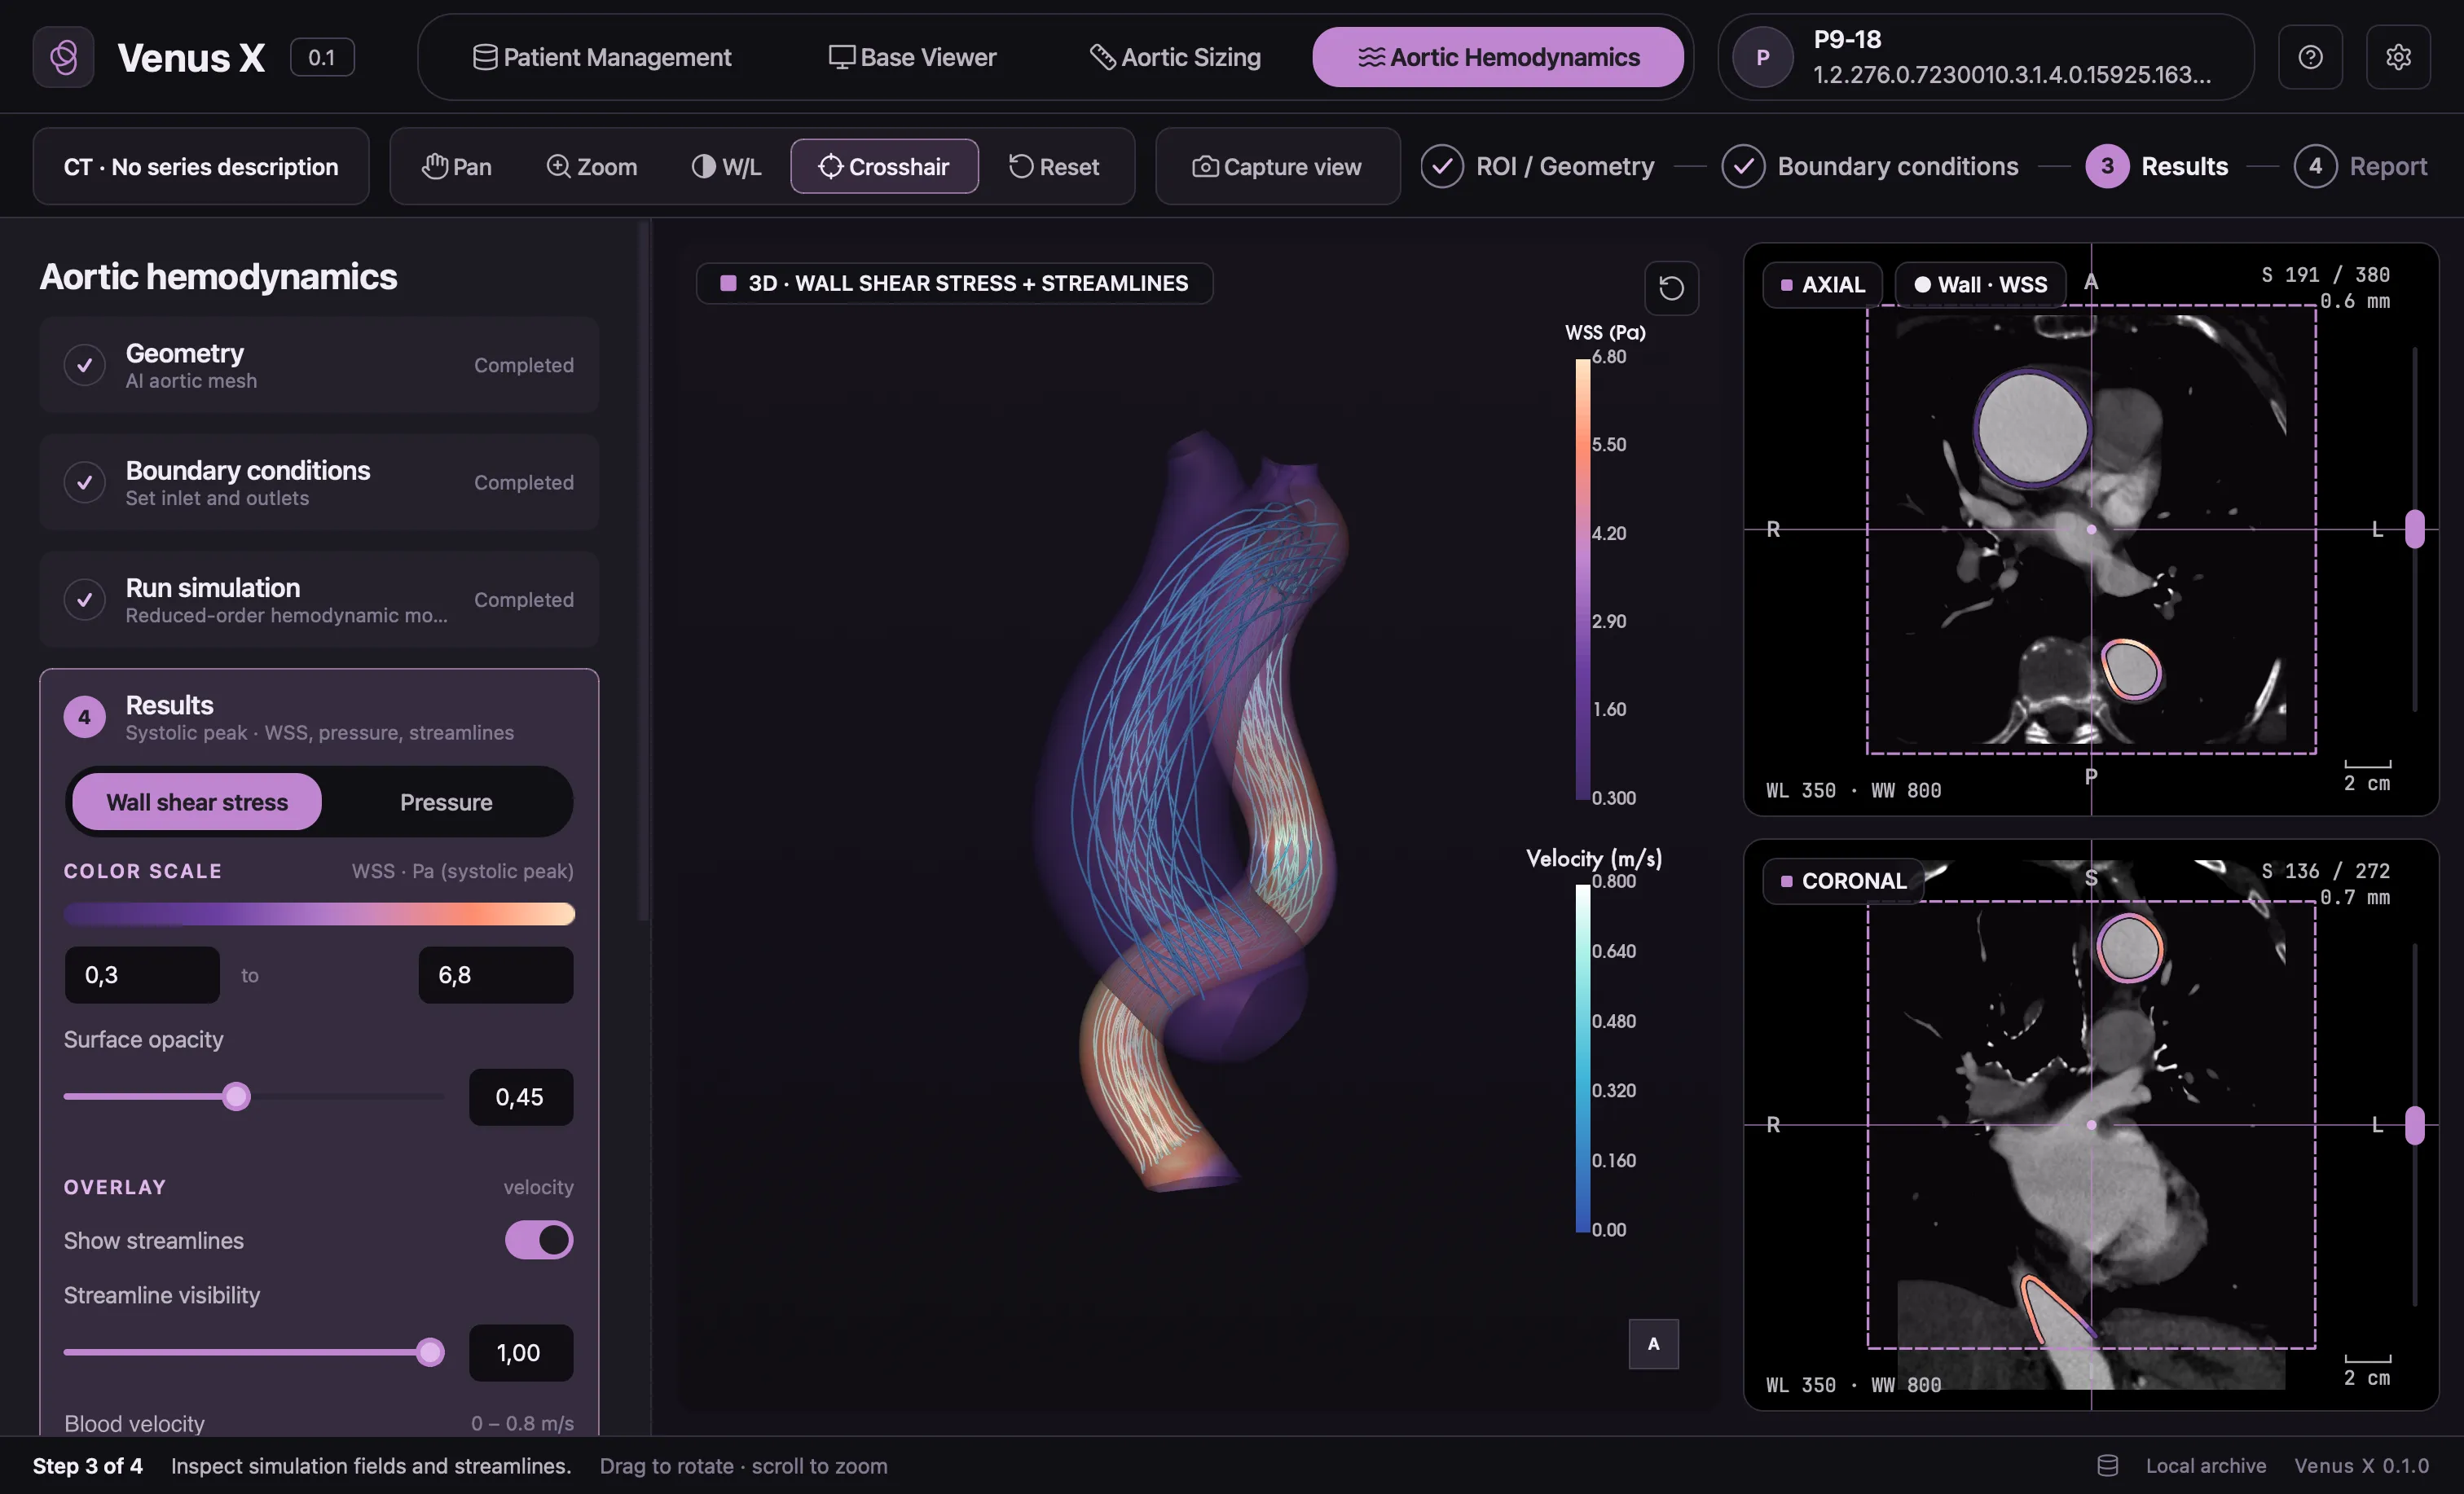This screenshot has height=1494, width=2464.
Task: Click 'Blood velocity' label
Action: [x=134, y=1423]
